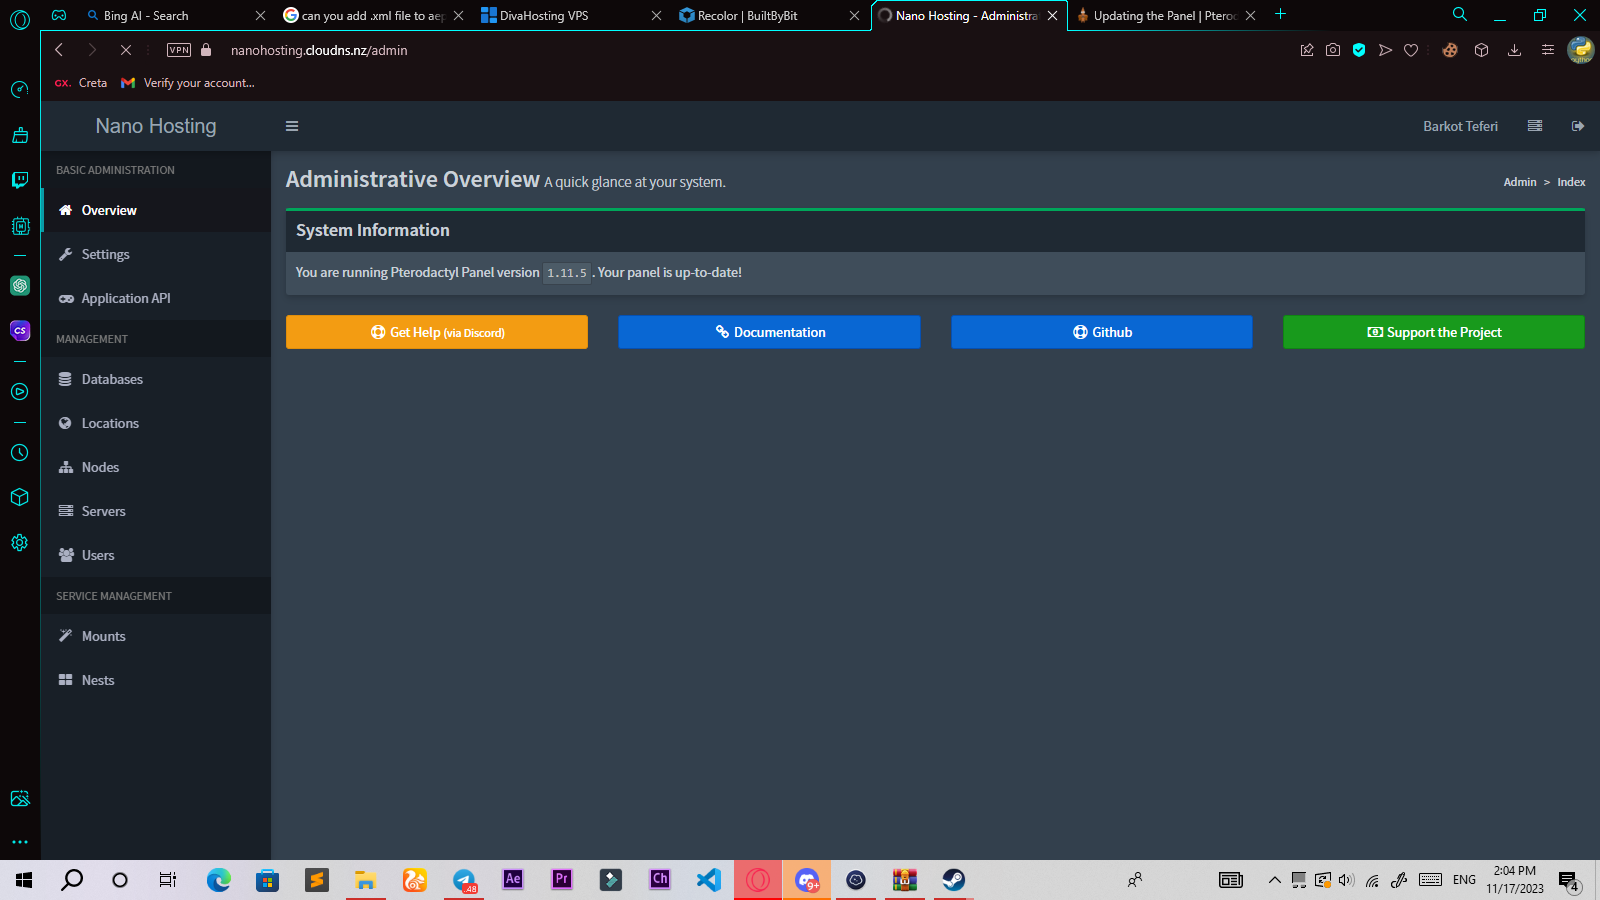Click browser tab search magnifier
Screen dimensions: 1600x900
tap(1460, 14)
